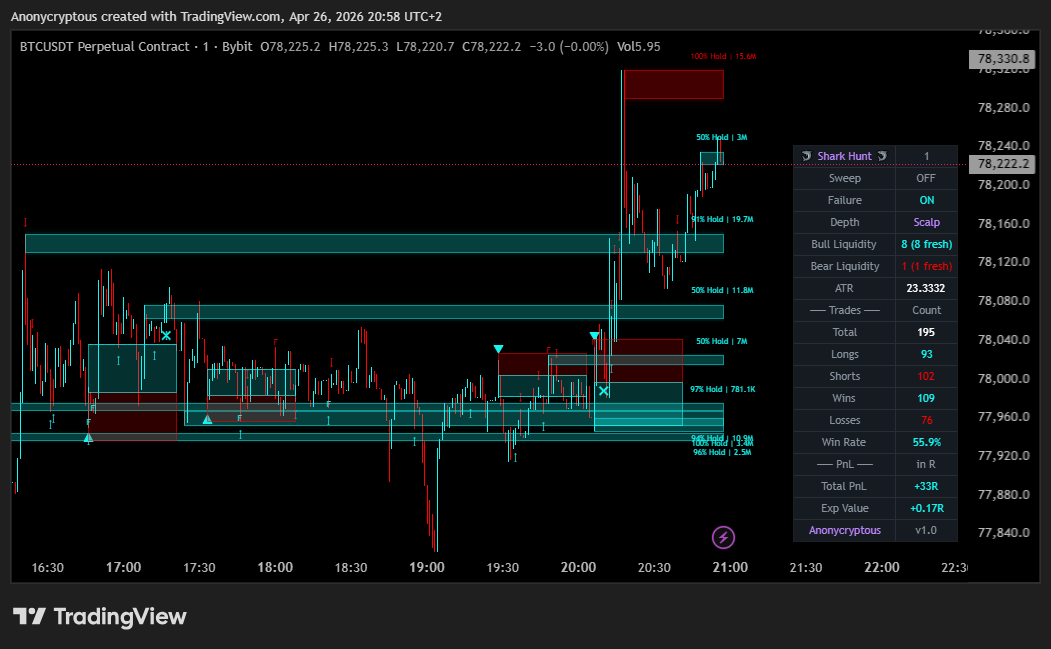
Task: Click the '50% Hold | 3M' zone label
Action: [x=721, y=137]
